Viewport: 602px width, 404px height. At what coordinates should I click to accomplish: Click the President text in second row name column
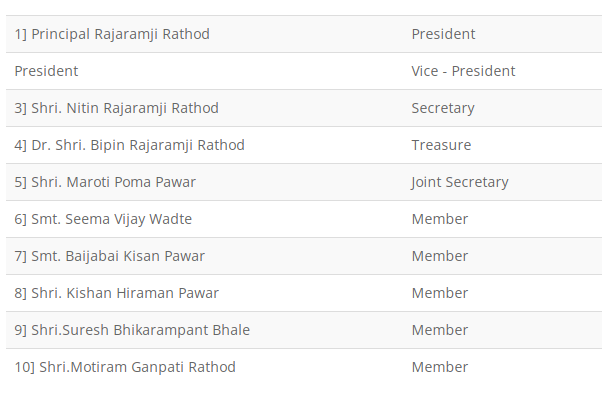[x=46, y=71]
